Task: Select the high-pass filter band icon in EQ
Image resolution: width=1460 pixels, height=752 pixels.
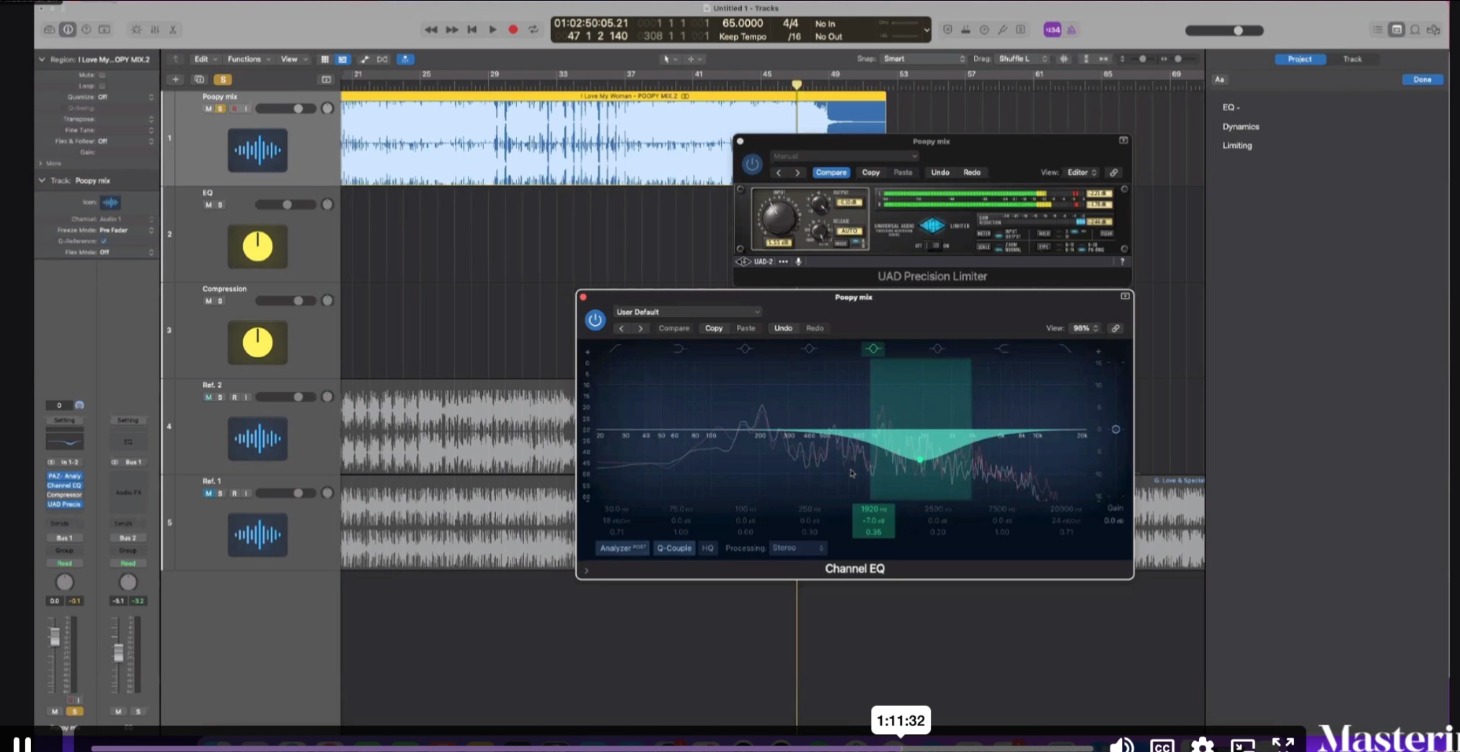Action: 615,348
